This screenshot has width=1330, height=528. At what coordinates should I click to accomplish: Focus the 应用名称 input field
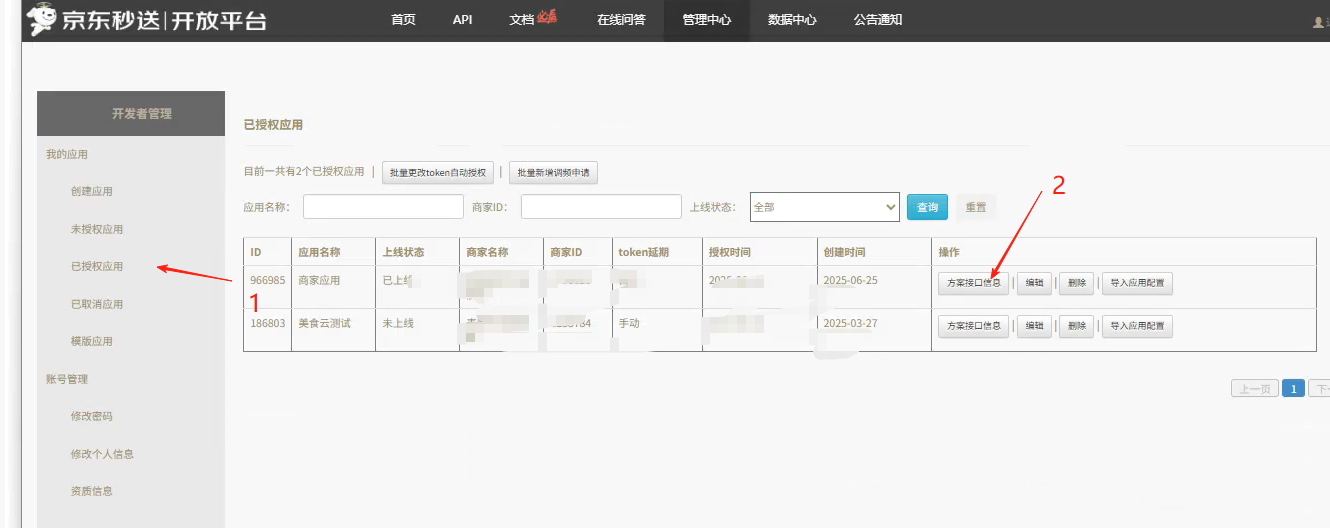[x=383, y=207]
